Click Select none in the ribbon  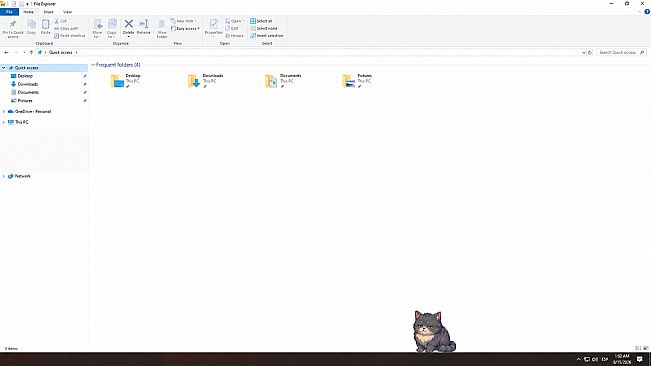pos(264,28)
